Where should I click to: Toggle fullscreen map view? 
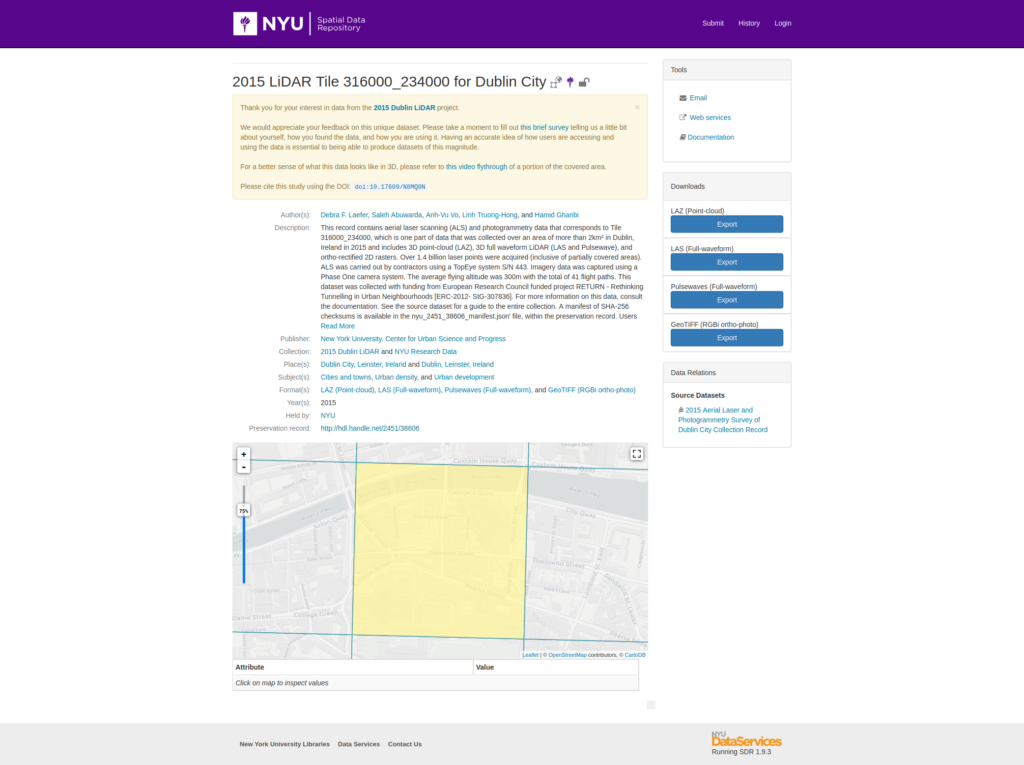637,454
